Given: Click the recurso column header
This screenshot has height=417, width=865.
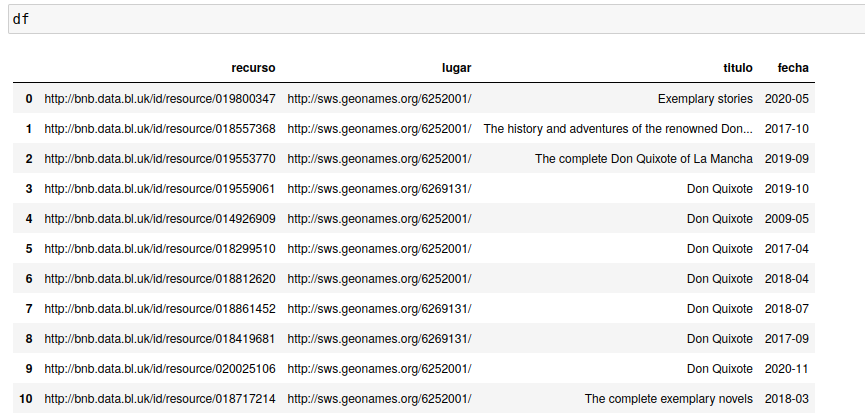Looking at the screenshot, I should point(252,68).
